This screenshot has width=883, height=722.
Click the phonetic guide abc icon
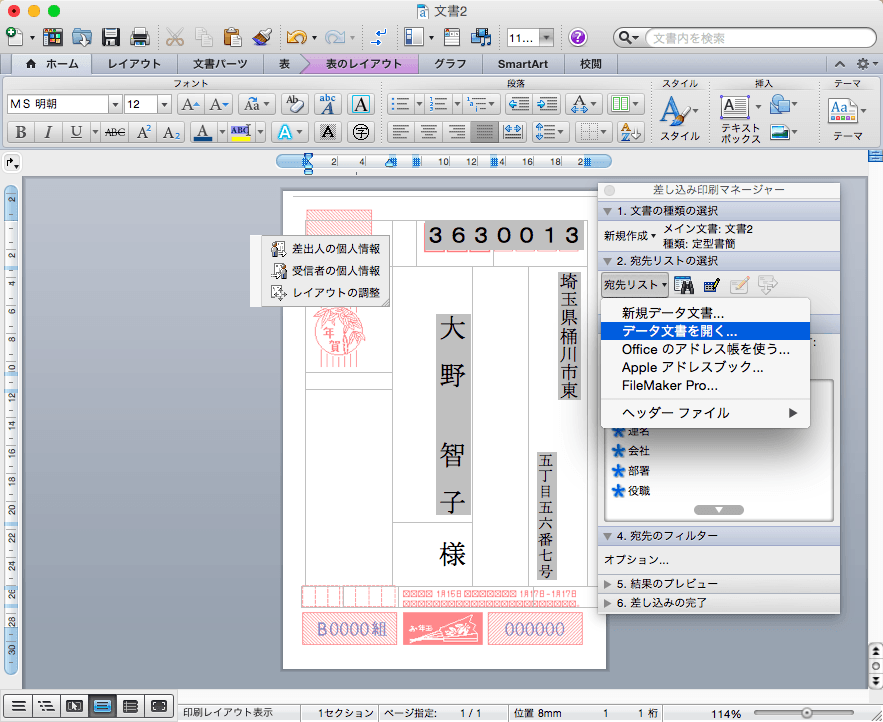[327, 104]
